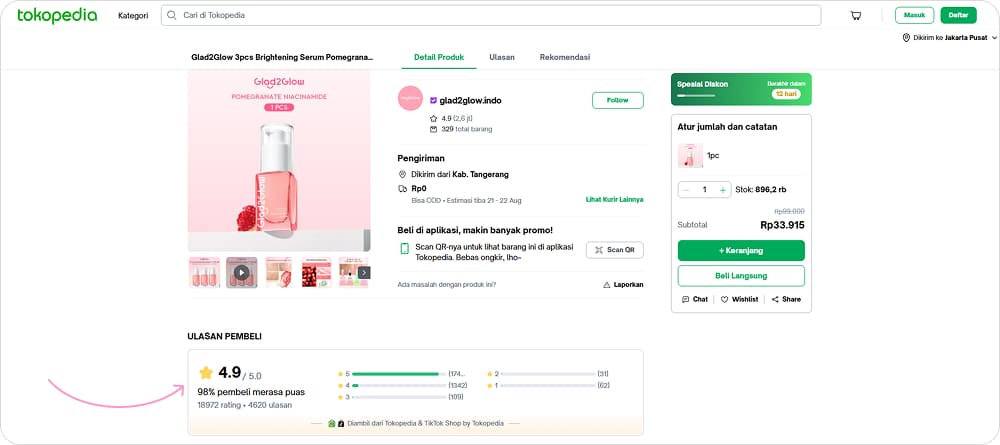The width and height of the screenshot is (1000, 445).
Task: Click 'Ada masalah dengan produk ini?' text
Action: [x=446, y=284]
